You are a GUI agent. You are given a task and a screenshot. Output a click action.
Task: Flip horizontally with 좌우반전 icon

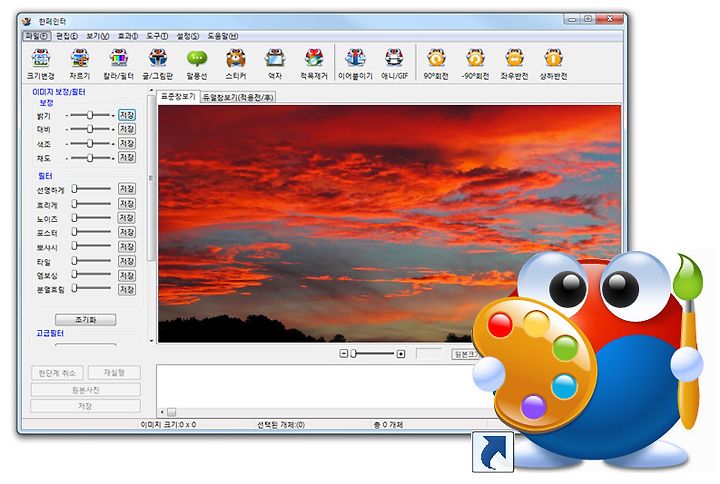click(x=514, y=64)
